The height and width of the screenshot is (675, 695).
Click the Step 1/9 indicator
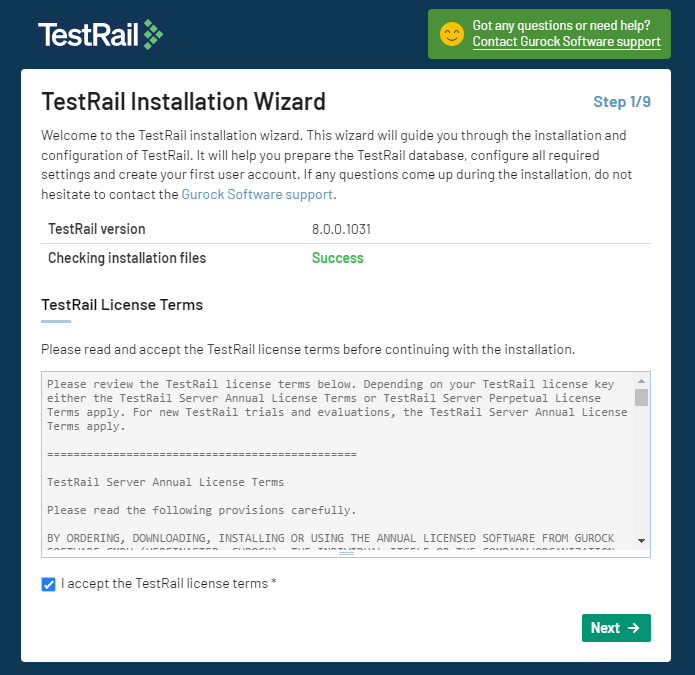pyautogui.click(x=622, y=102)
